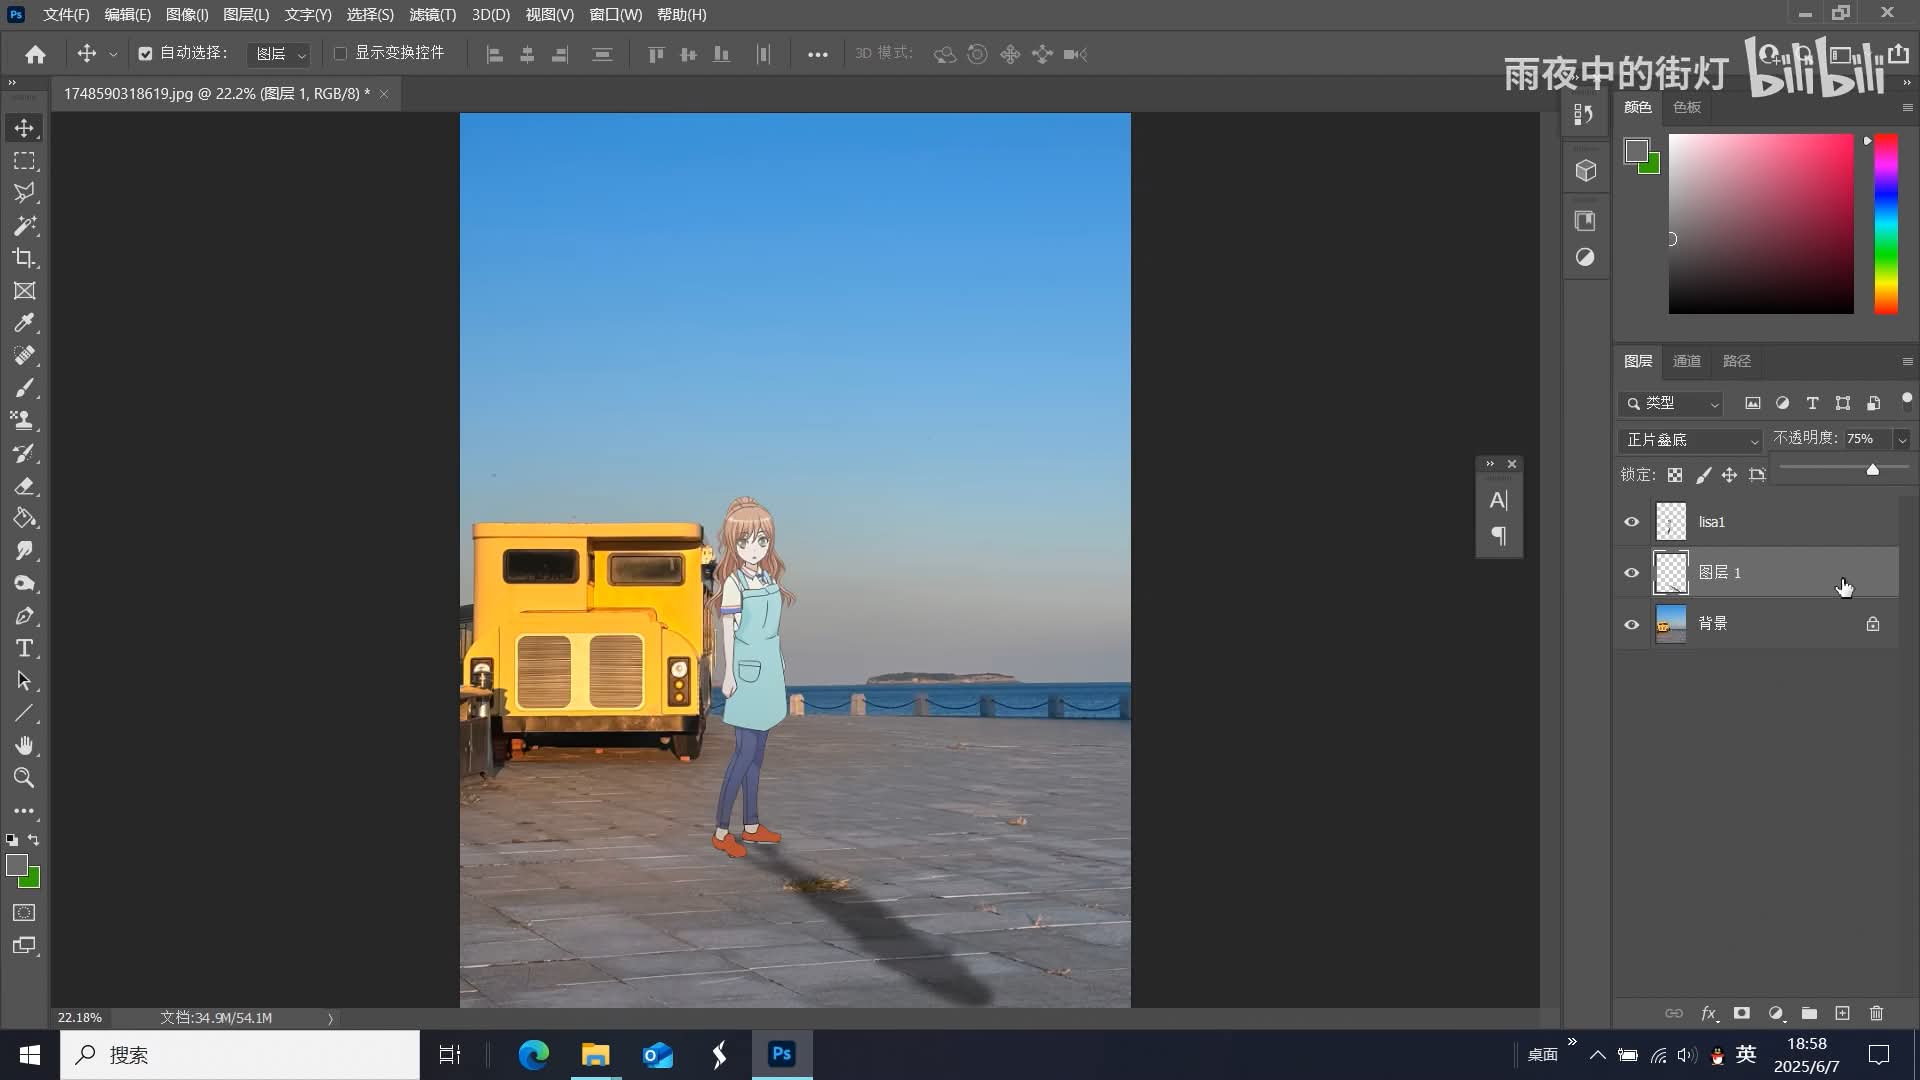Open the blend mode 正片叠底 dropdown
The image size is (1920, 1080).
(x=1690, y=440)
